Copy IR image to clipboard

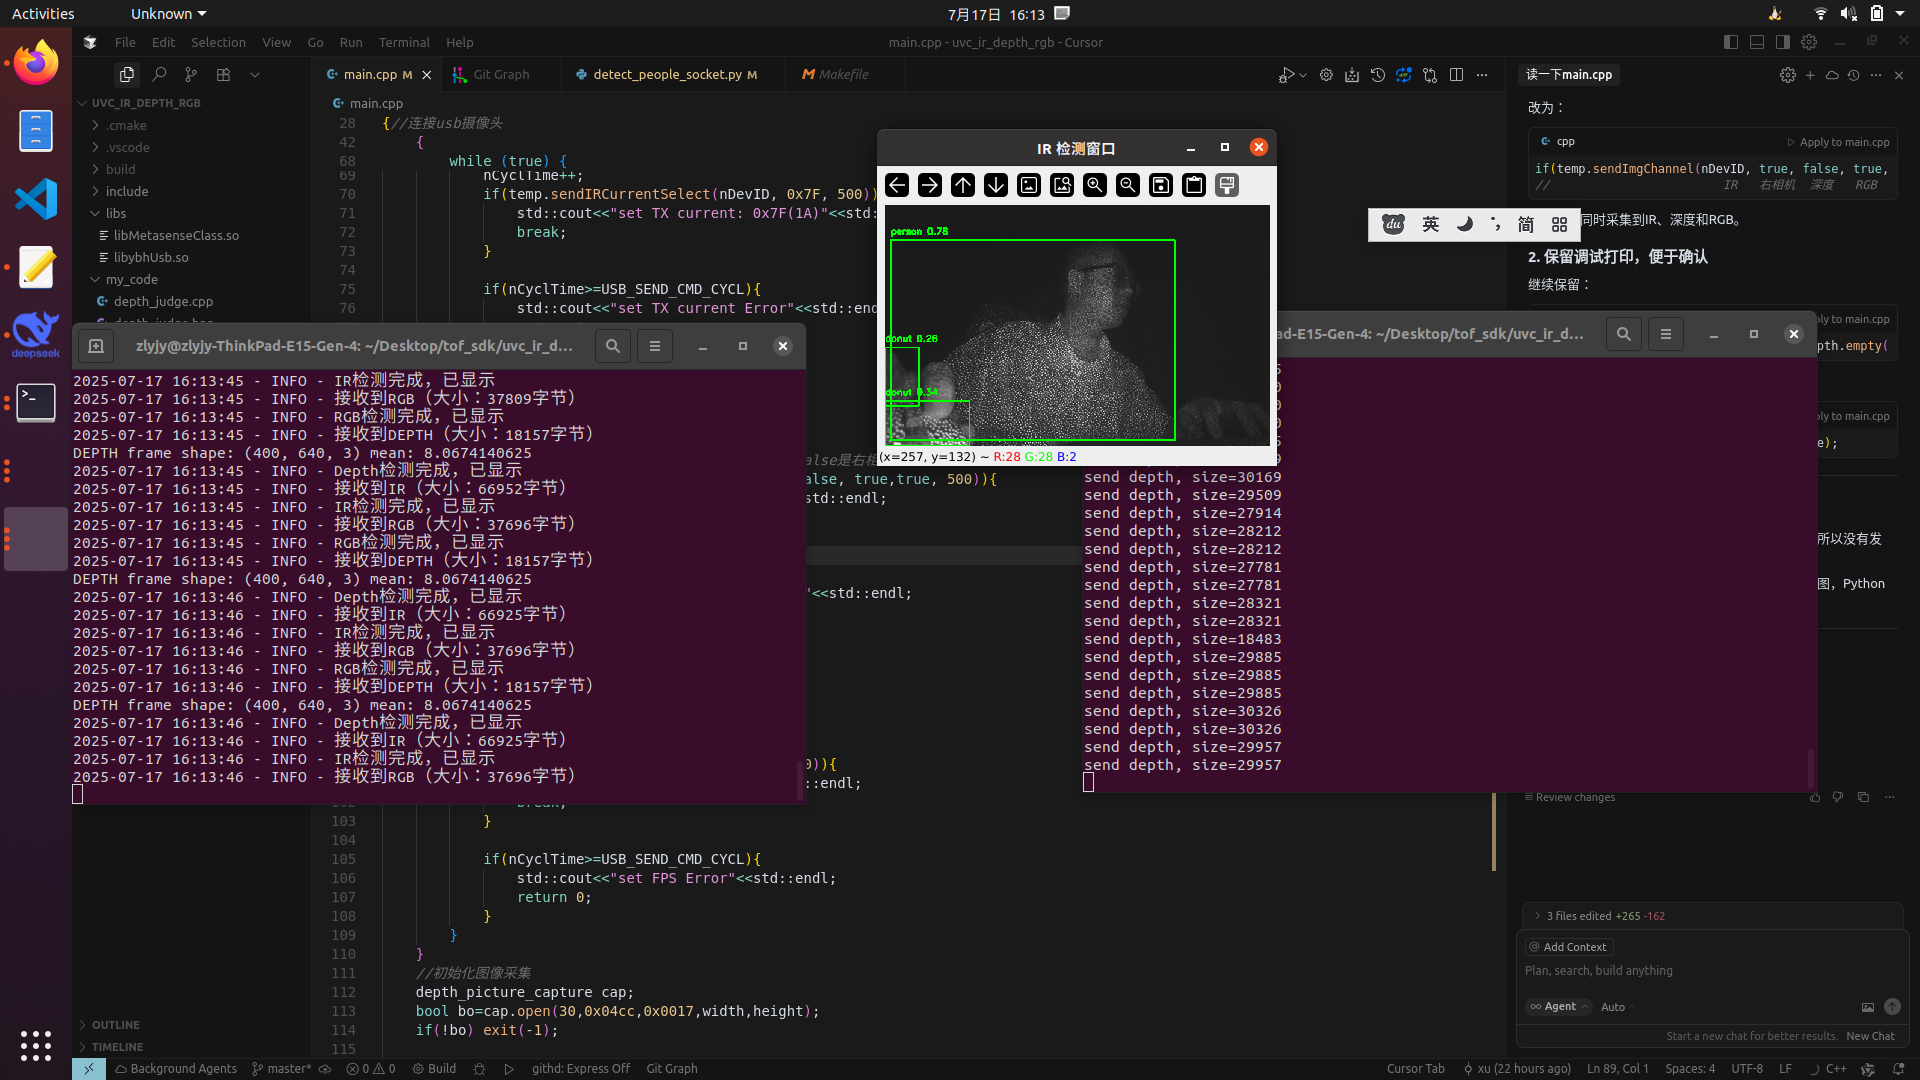[x=1194, y=185]
